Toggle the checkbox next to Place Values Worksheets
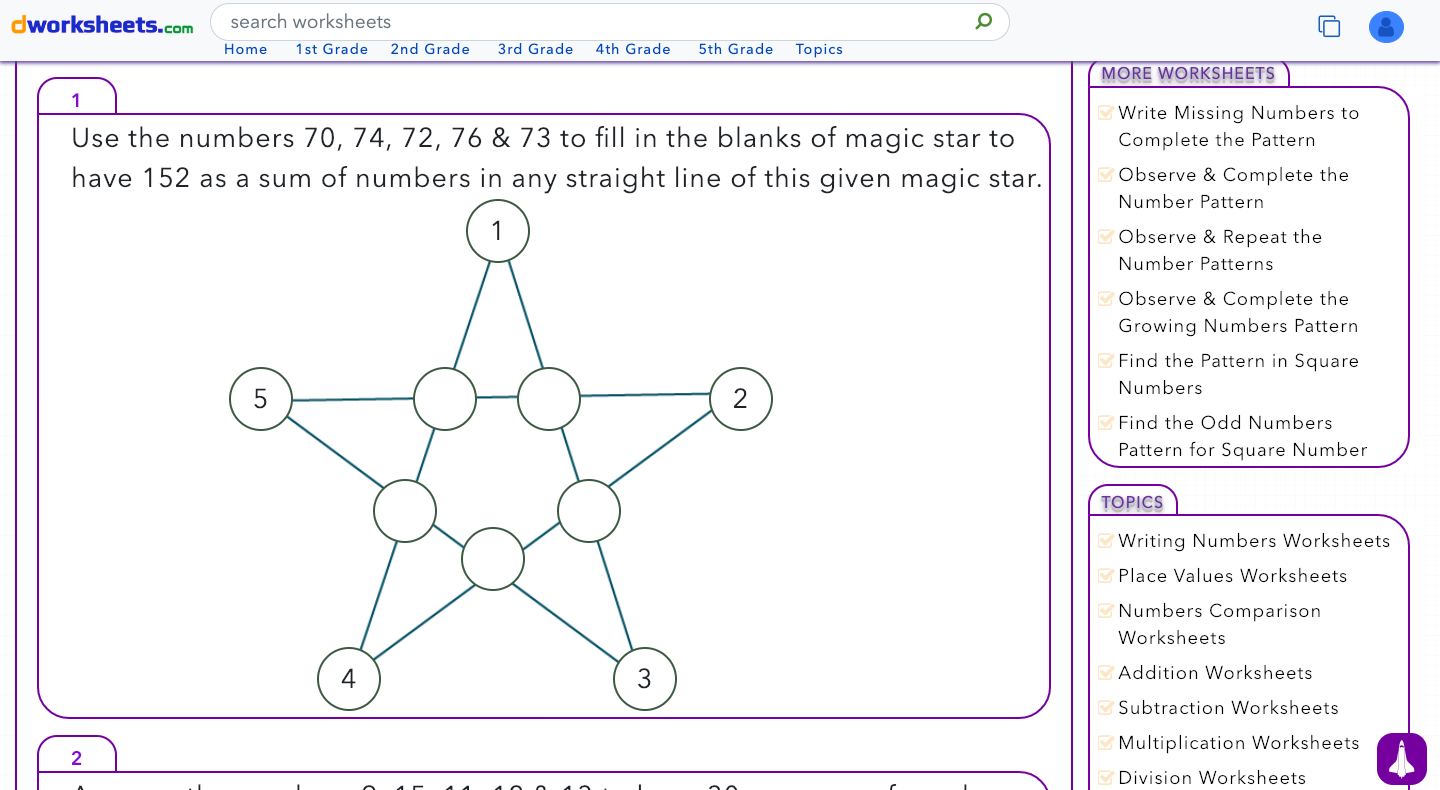Image resolution: width=1440 pixels, height=790 pixels. (1106, 575)
